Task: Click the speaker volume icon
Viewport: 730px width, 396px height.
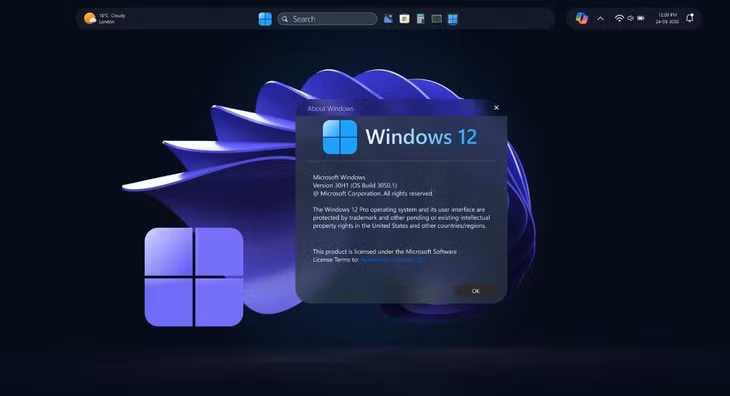Action: pyautogui.click(x=630, y=18)
